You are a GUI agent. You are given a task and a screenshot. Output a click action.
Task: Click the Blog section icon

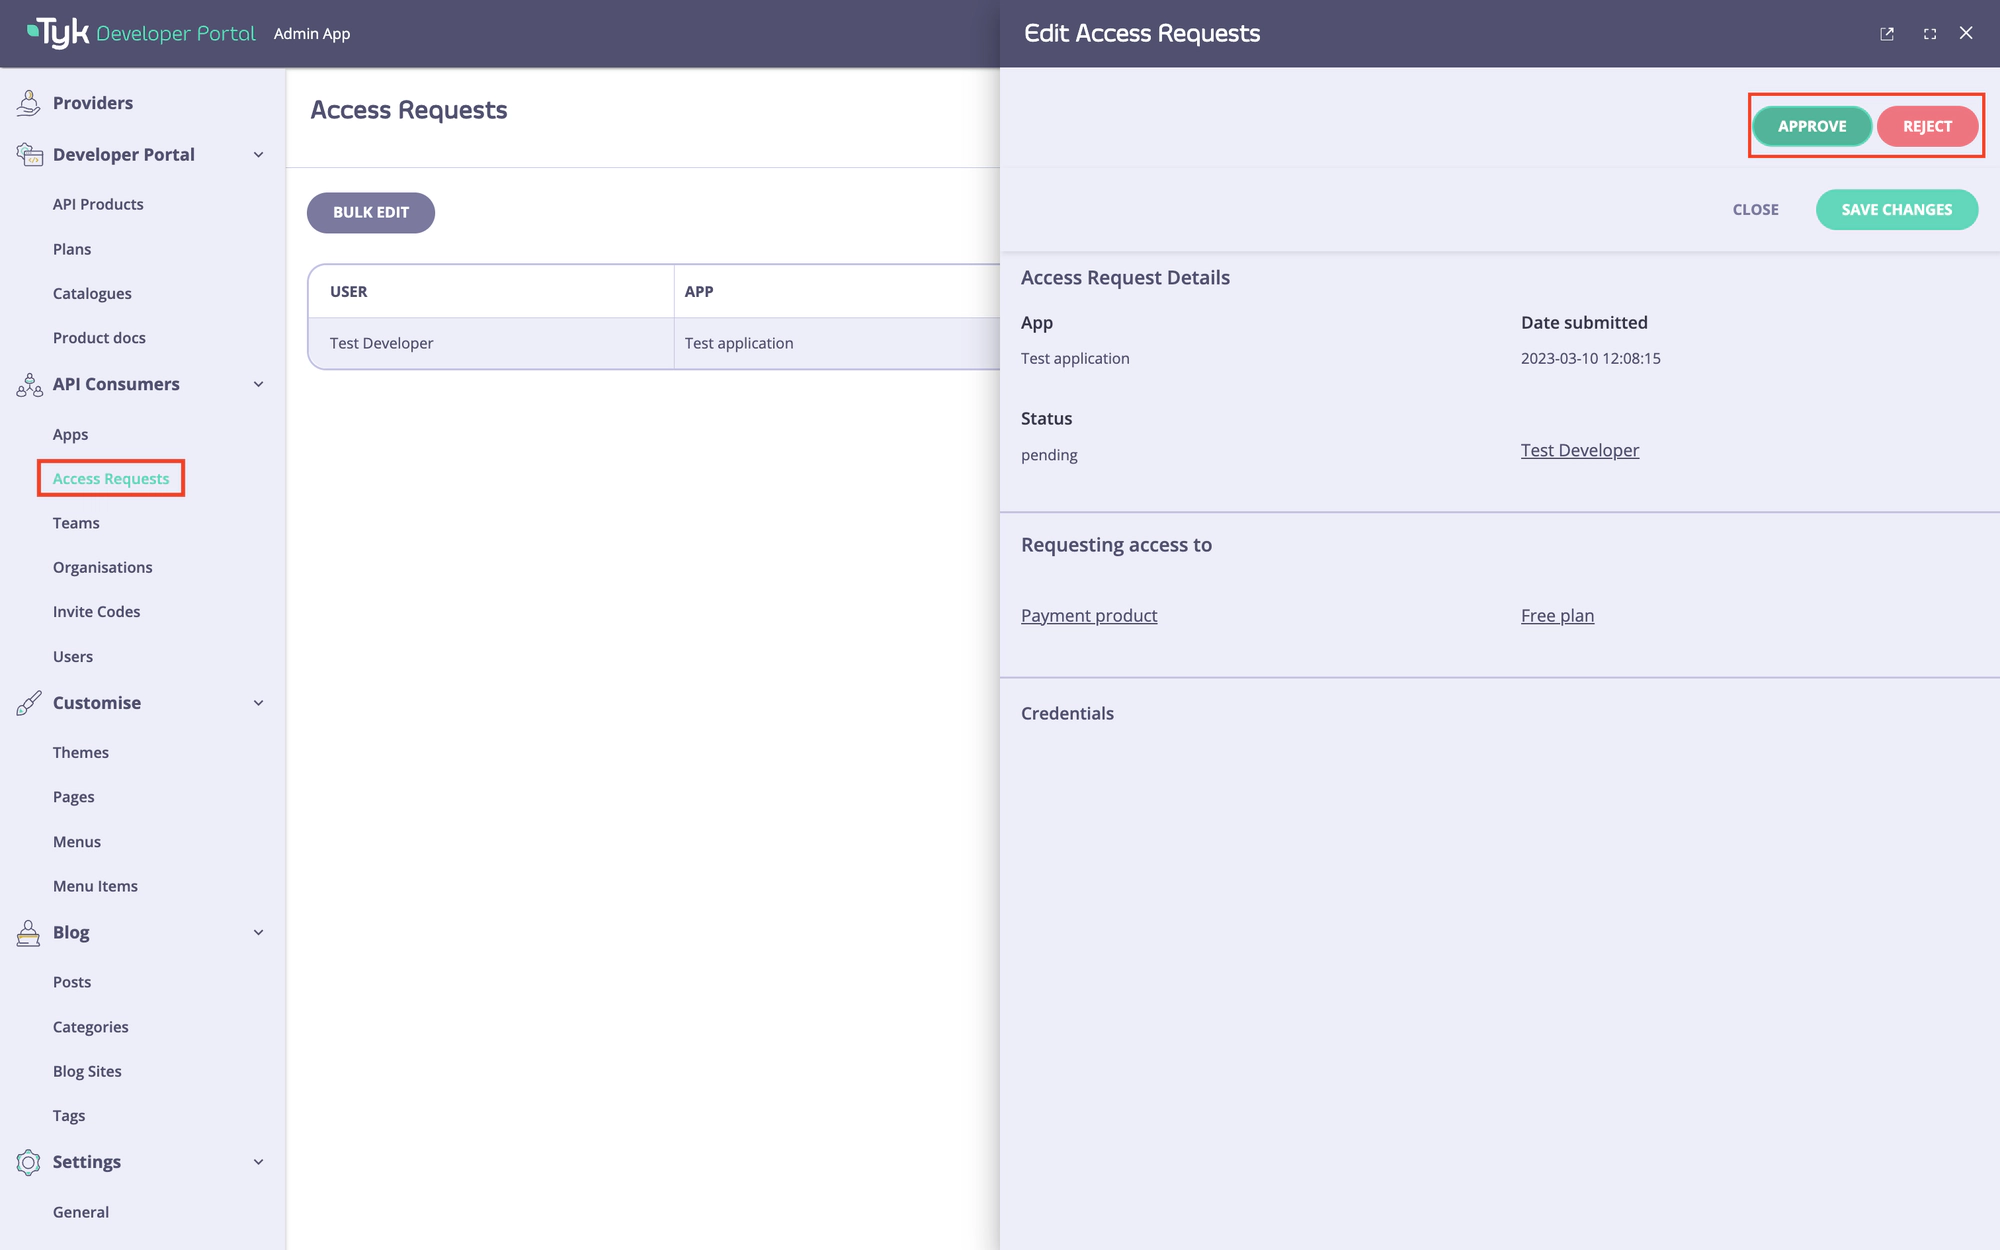pyautogui.click(x=29, y=933)
